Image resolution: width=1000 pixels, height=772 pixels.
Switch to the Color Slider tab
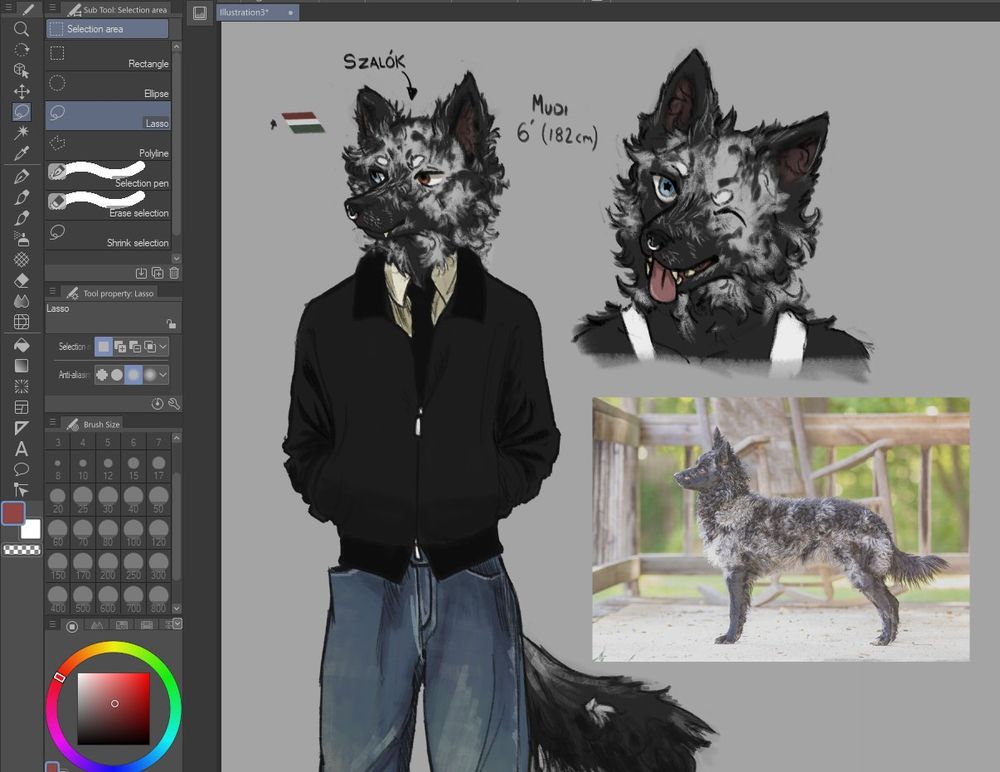tap(97, 626)
